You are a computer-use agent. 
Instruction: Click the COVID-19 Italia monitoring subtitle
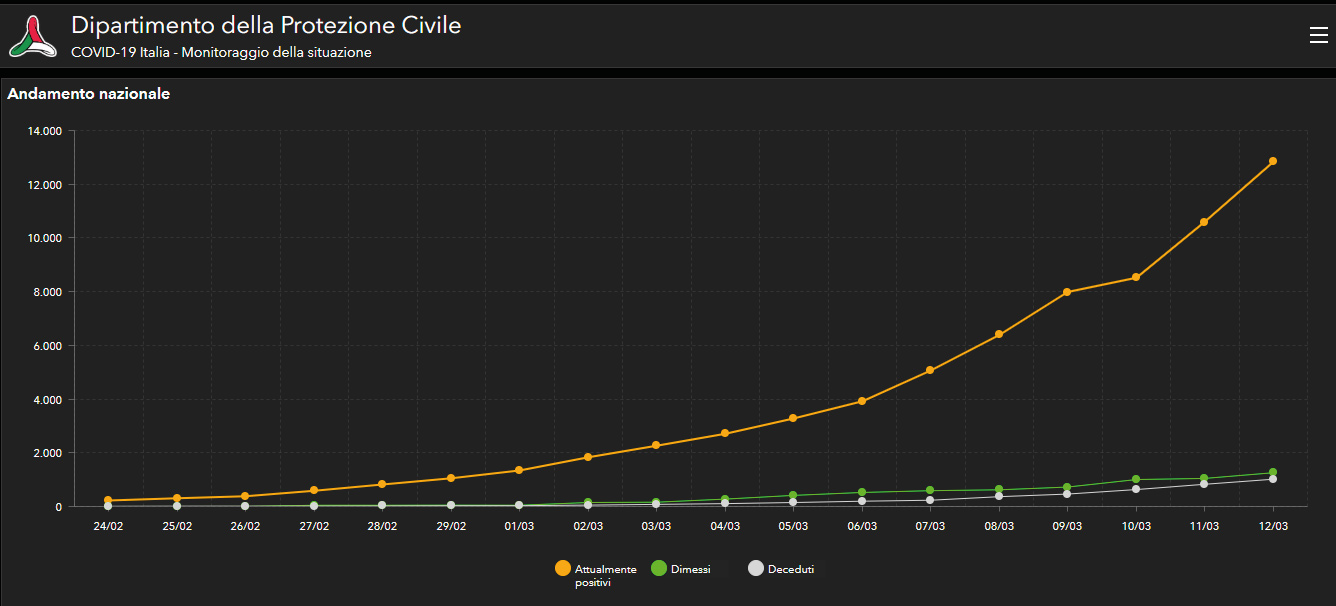point(221,52)
